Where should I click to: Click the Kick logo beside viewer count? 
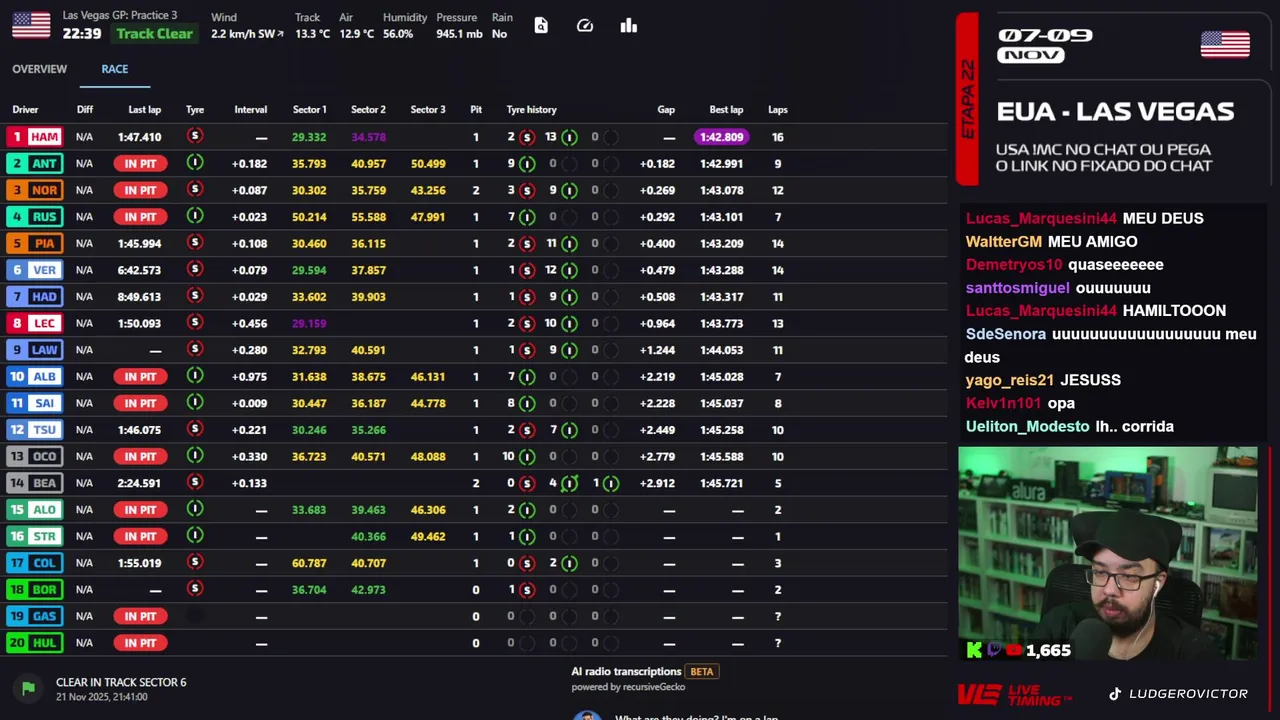click(974, 650)
